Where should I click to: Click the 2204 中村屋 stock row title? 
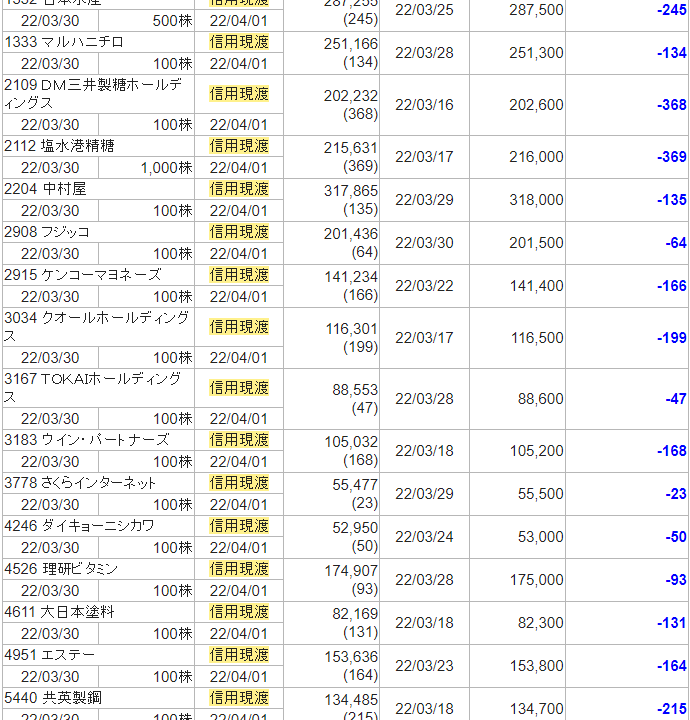(45, 189)
